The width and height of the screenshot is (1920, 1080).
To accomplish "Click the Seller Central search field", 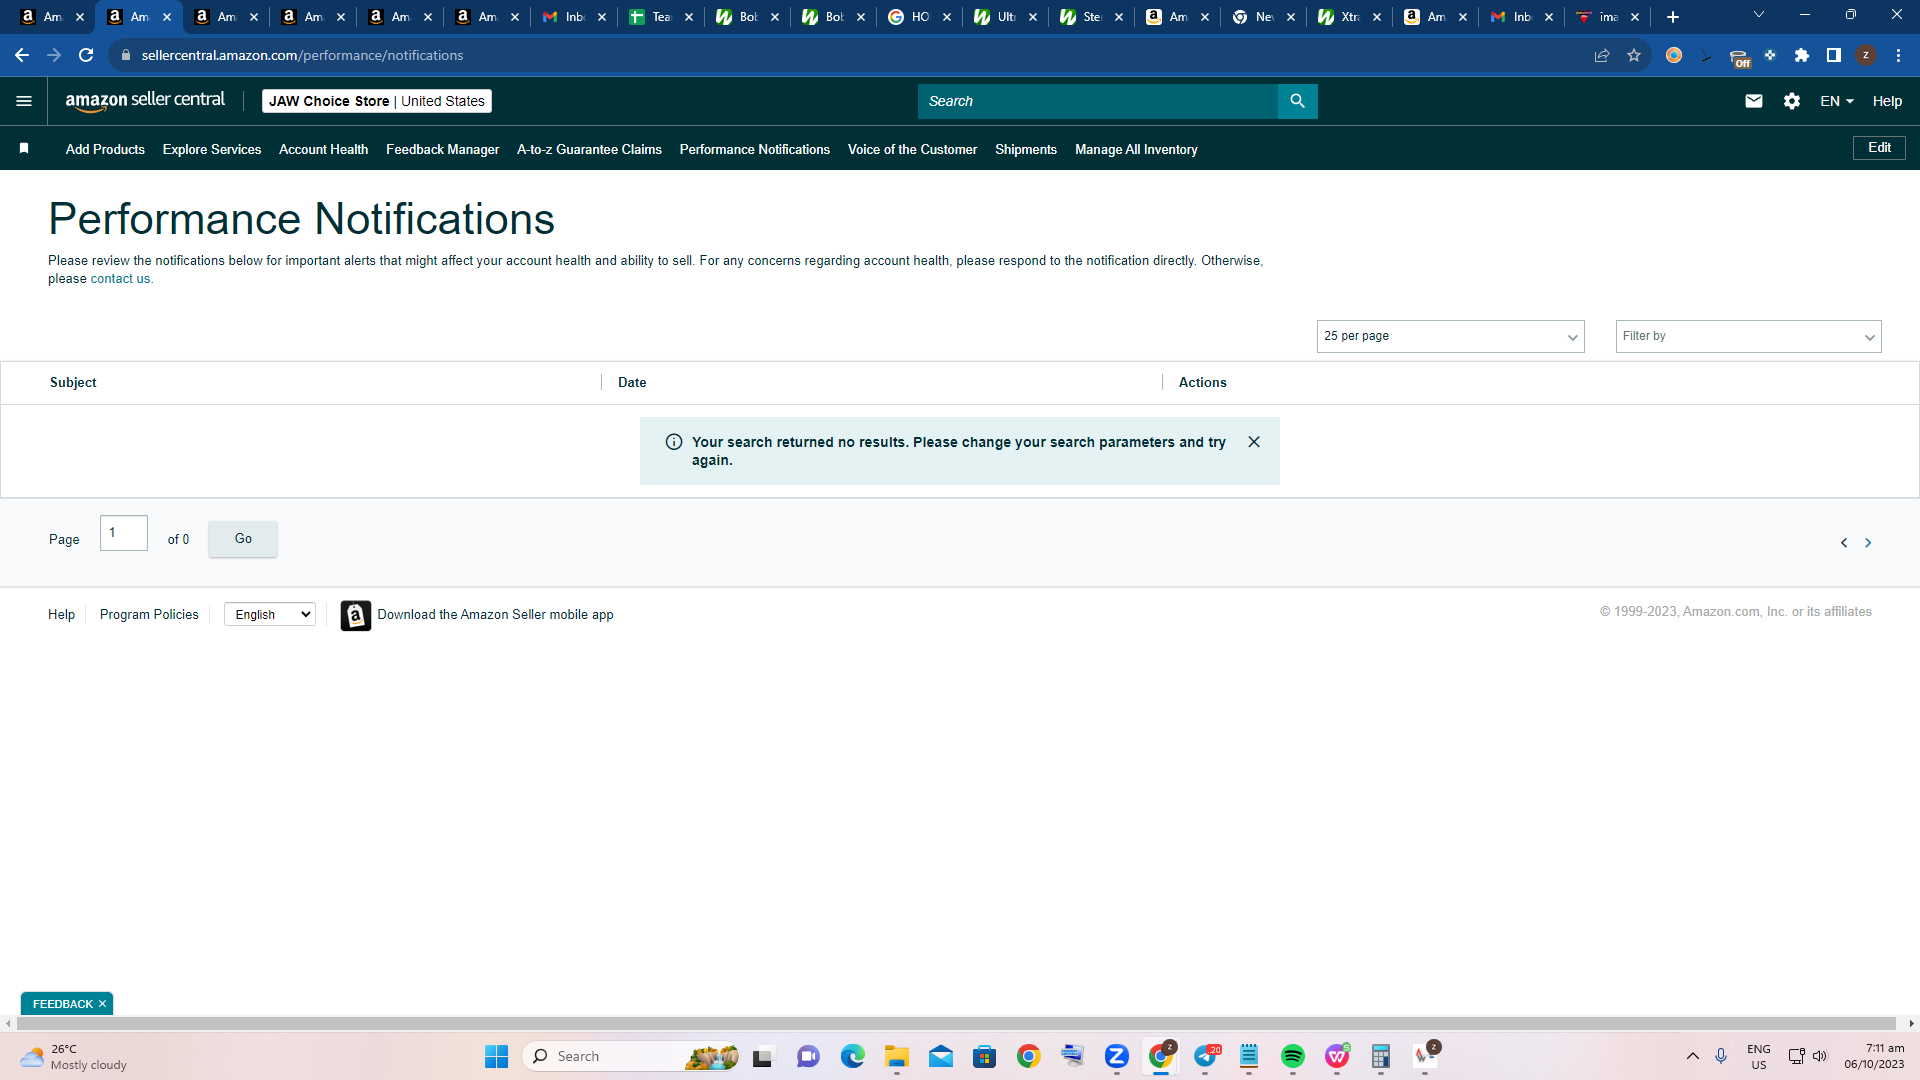I will point(1098,101).
